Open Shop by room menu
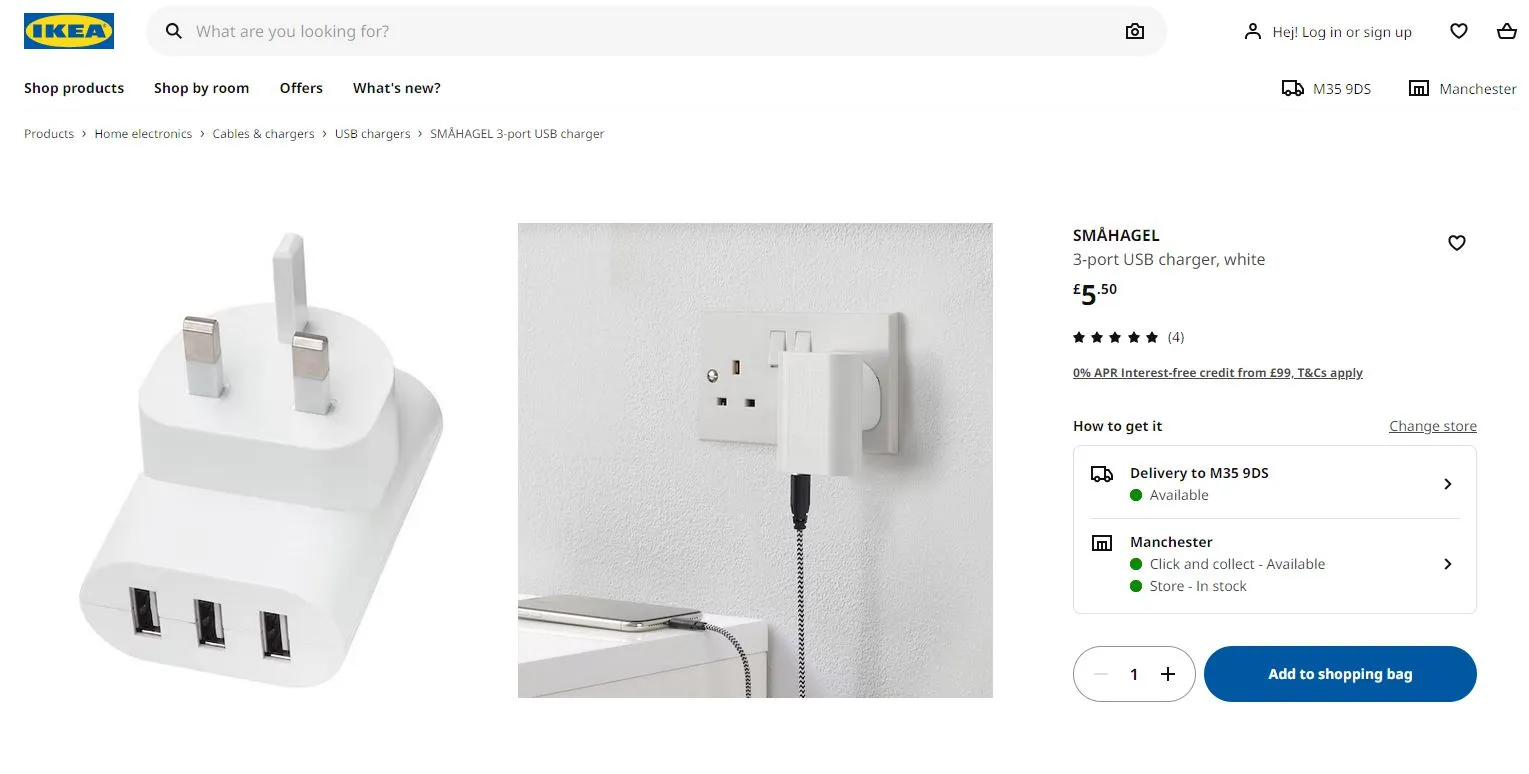1529x774 pixels. 201,88
